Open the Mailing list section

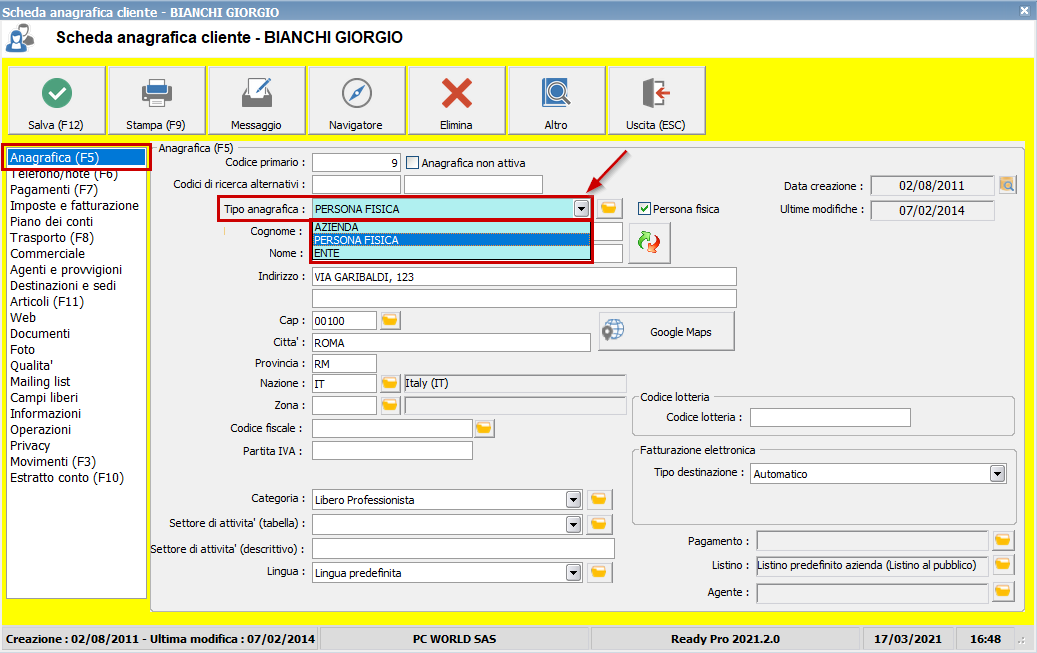pyautogui.click(x=40, y=382)
